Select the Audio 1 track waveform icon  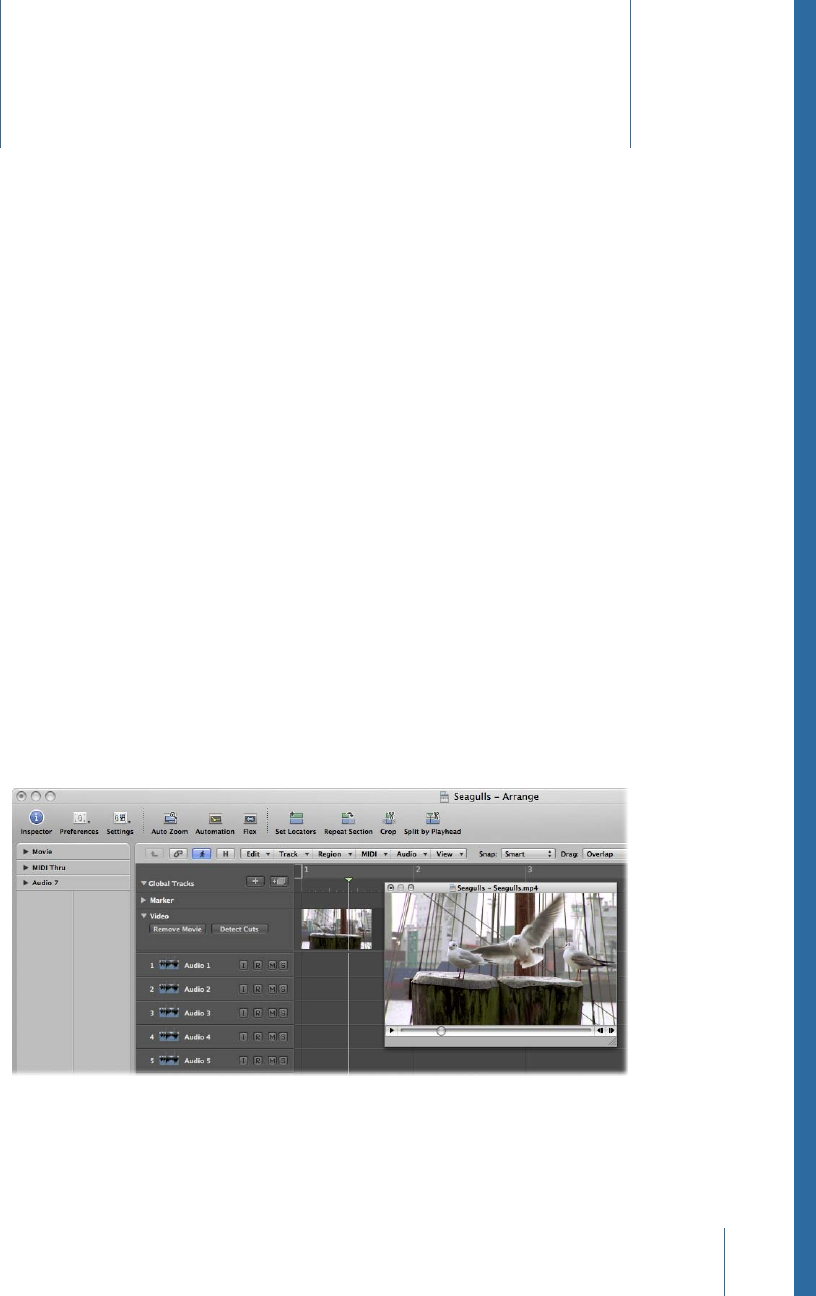point(168,965)
